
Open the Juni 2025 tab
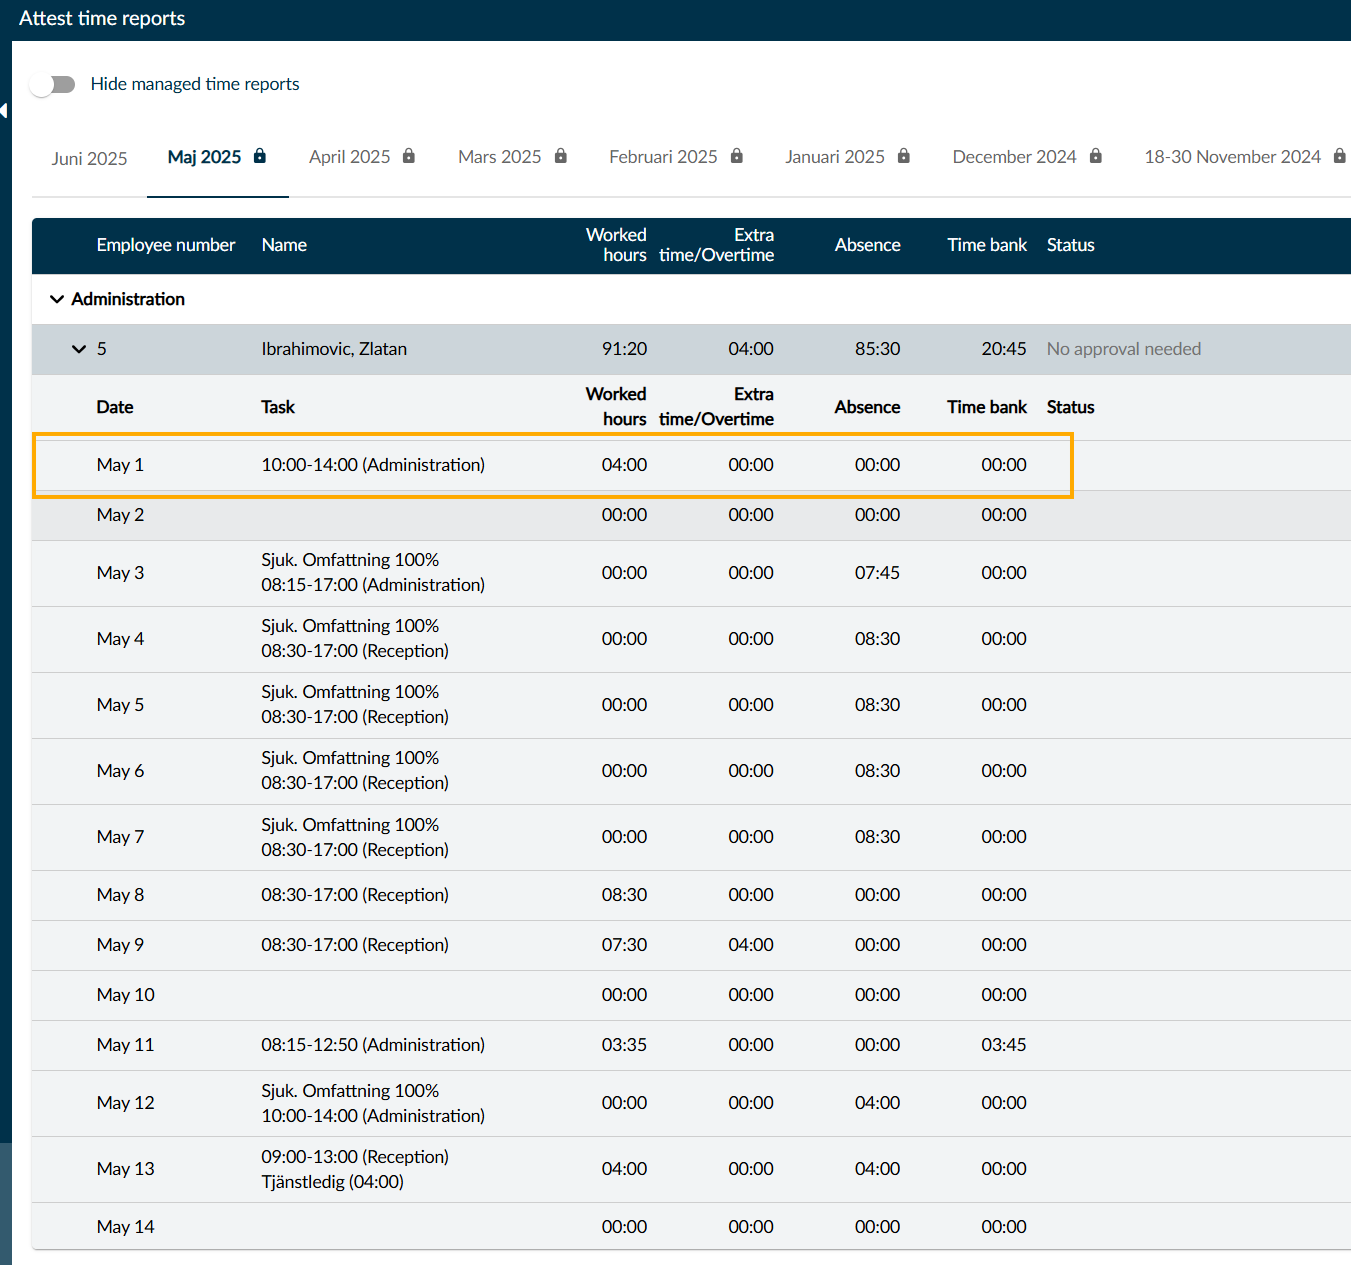(90, 158)
